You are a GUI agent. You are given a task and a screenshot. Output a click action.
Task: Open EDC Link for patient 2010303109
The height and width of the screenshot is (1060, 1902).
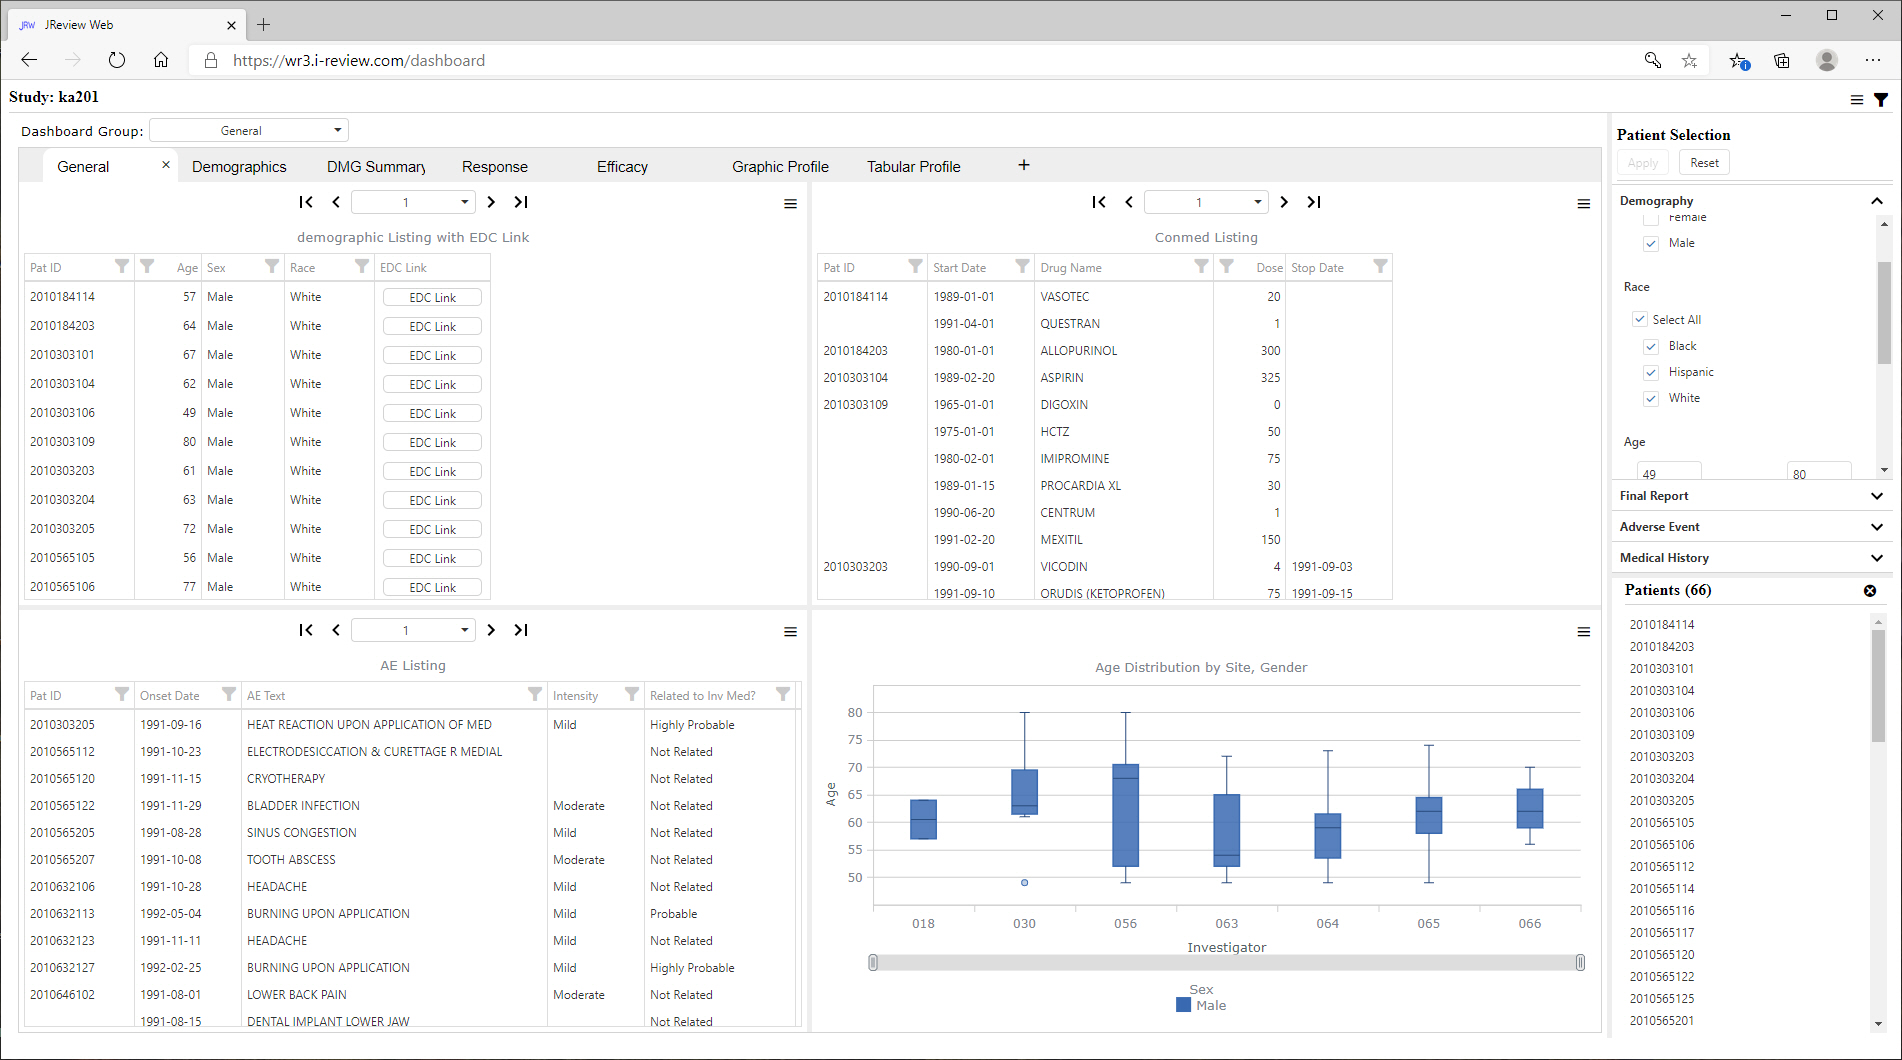click(x=432, y=442)
